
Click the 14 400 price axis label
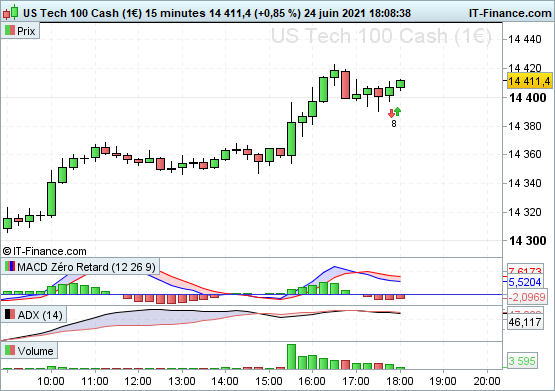[527, 98]
